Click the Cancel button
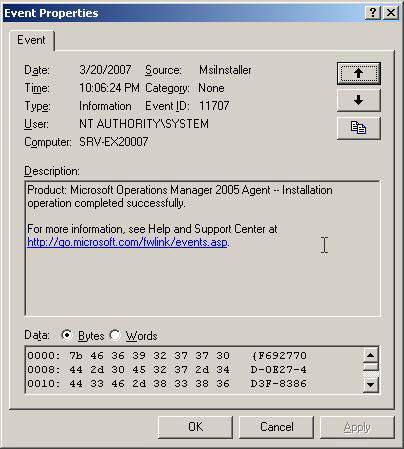This screenshot has height=449, width=404. tap(276, 427)
